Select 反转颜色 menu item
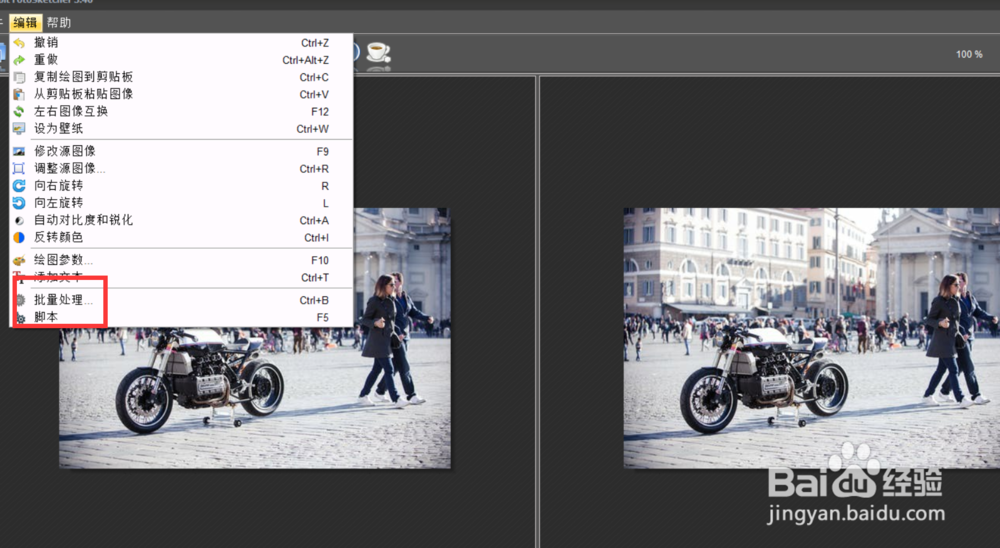 coord(181,237)
